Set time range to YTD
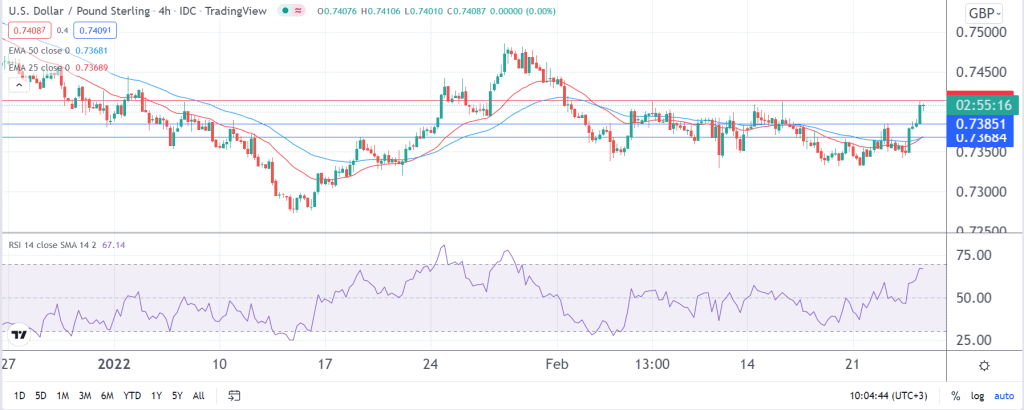The image size is (1024, 410). click(x=133, y=396)
